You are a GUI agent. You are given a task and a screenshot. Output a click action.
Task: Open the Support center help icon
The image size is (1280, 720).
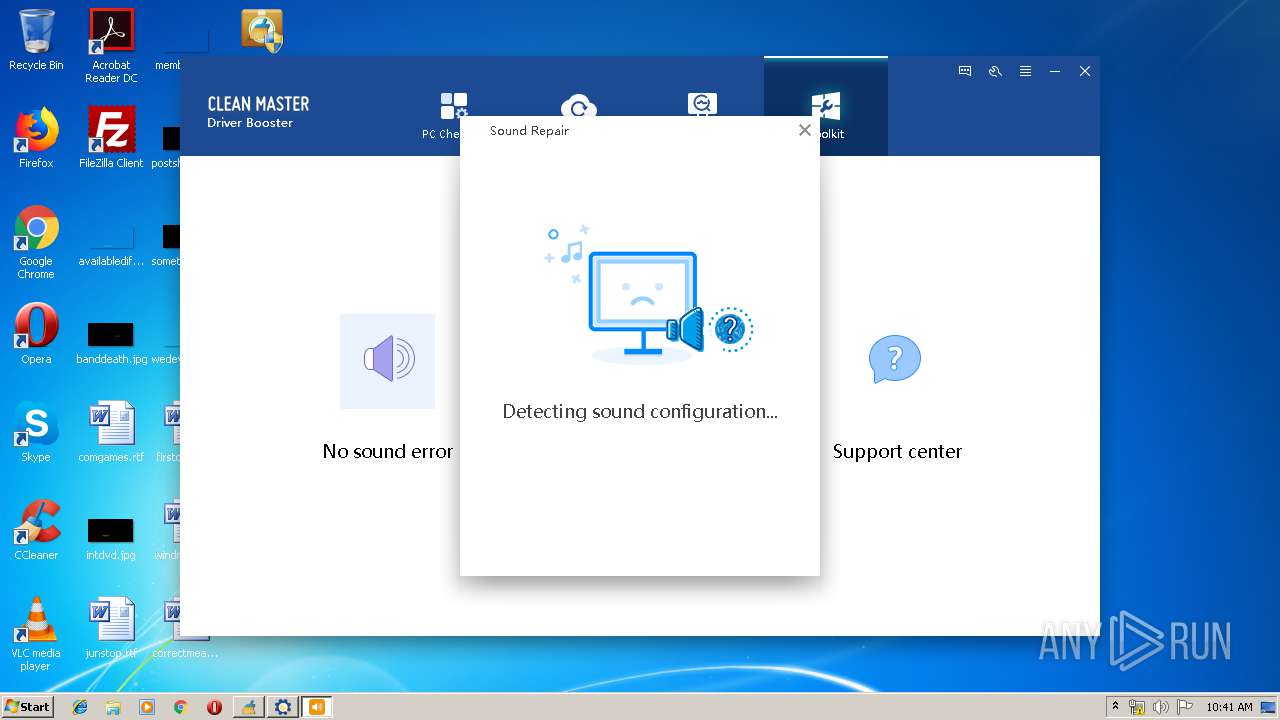click(x=895, y=359)
